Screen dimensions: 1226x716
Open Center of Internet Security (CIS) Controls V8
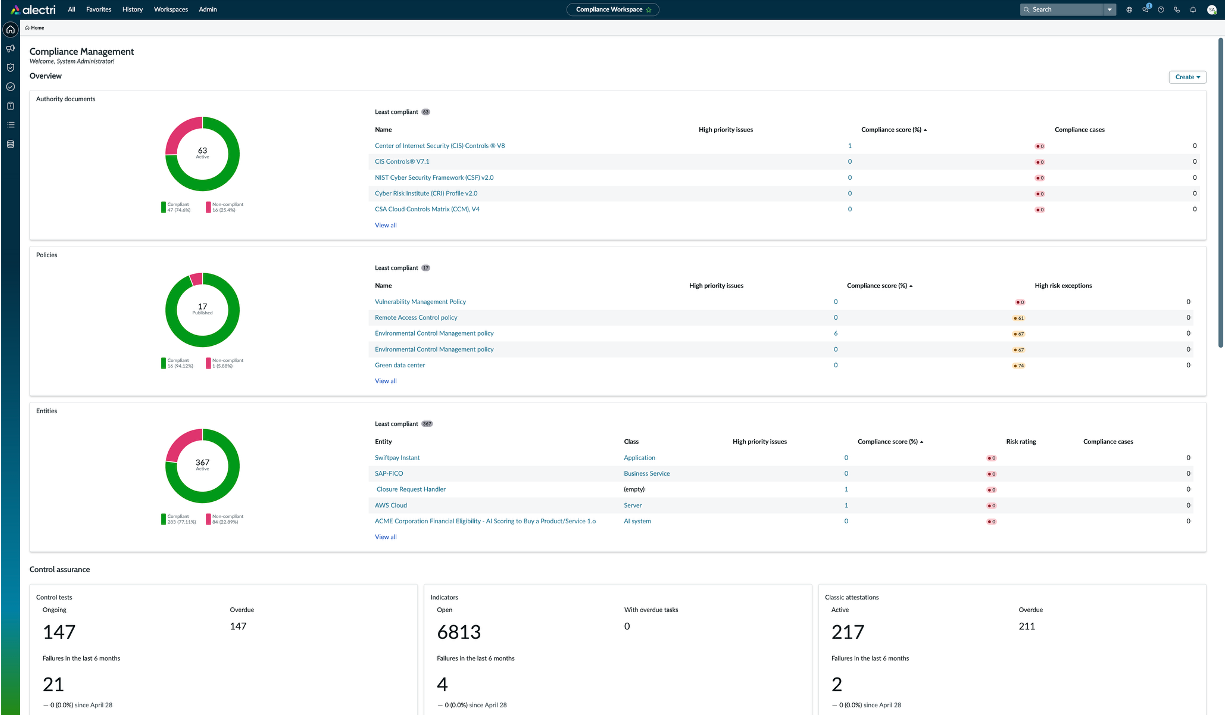(x=440, y=146)
